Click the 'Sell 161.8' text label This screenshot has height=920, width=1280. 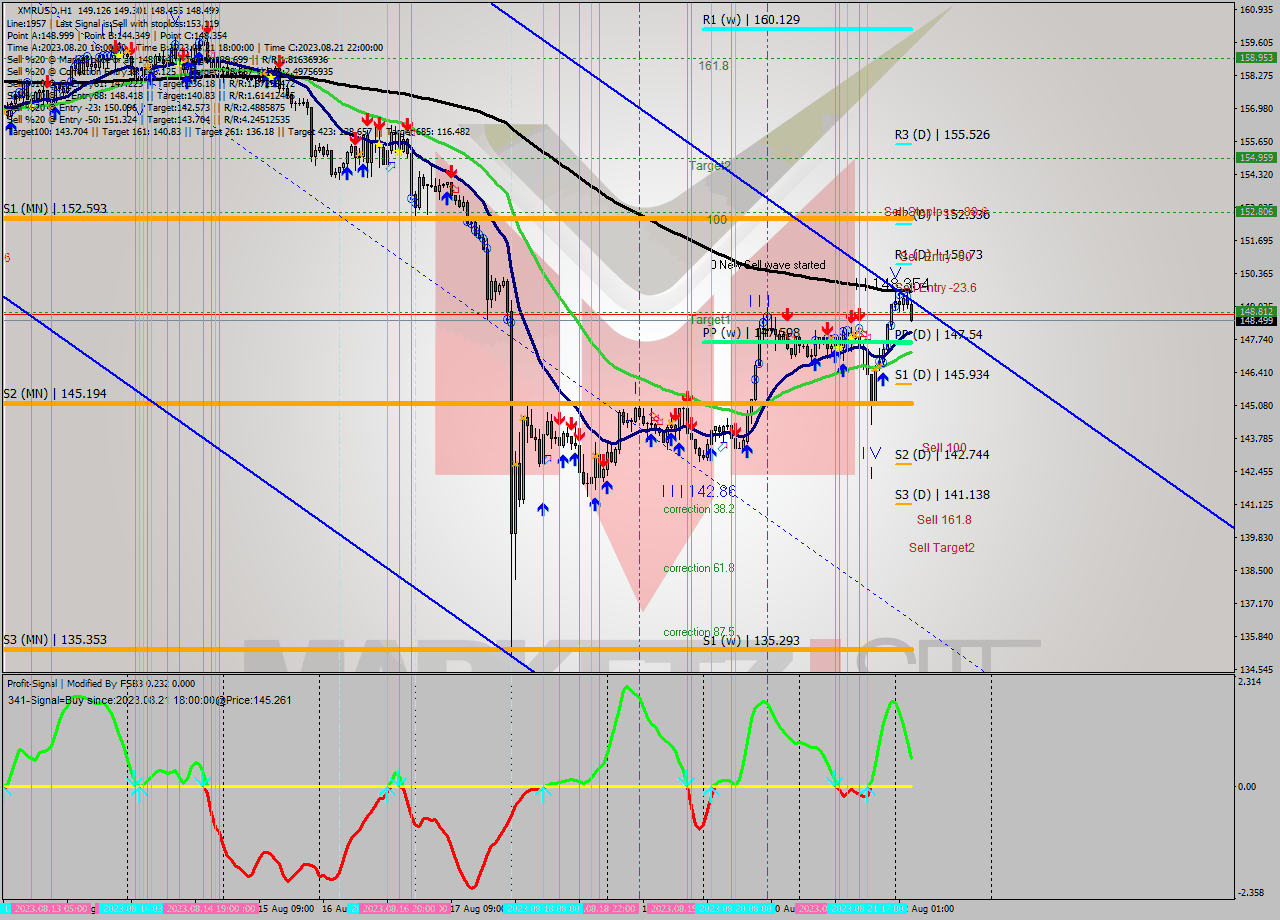(x=944, y=519)
